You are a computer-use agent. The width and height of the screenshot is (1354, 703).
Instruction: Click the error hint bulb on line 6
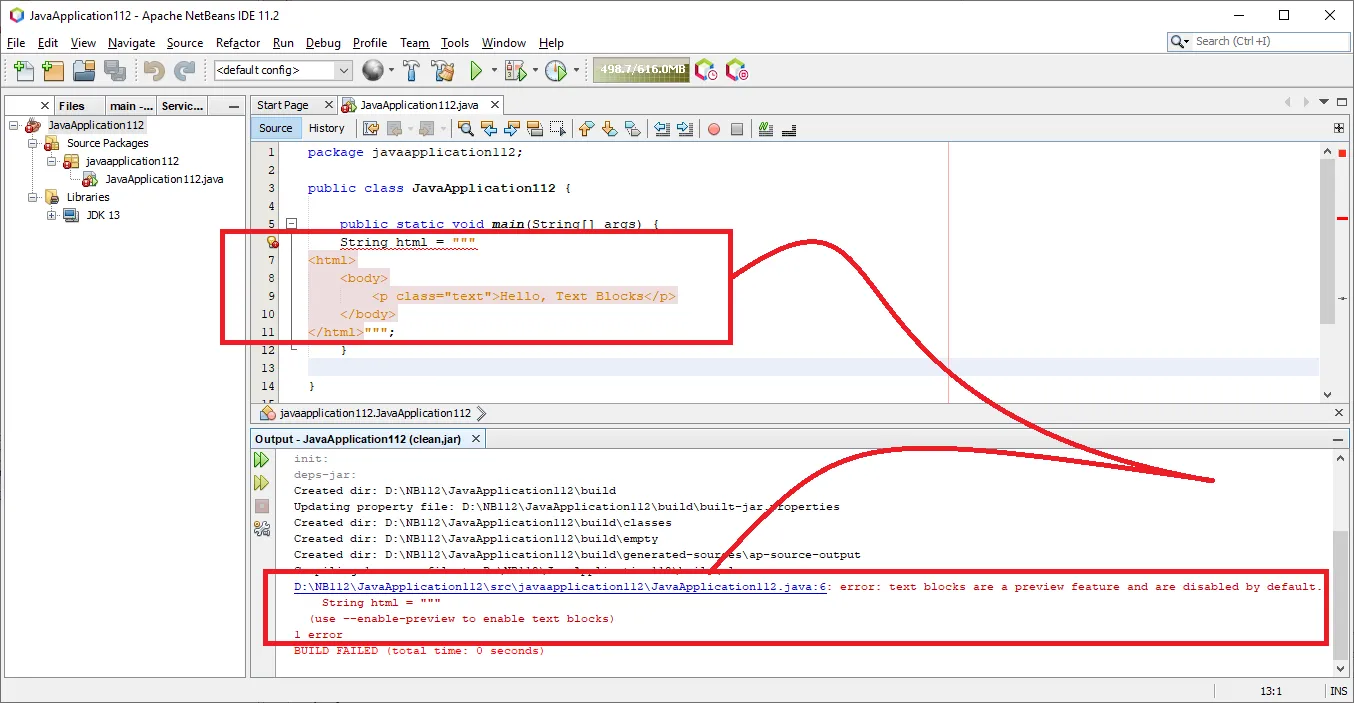[x=271, y=242]
